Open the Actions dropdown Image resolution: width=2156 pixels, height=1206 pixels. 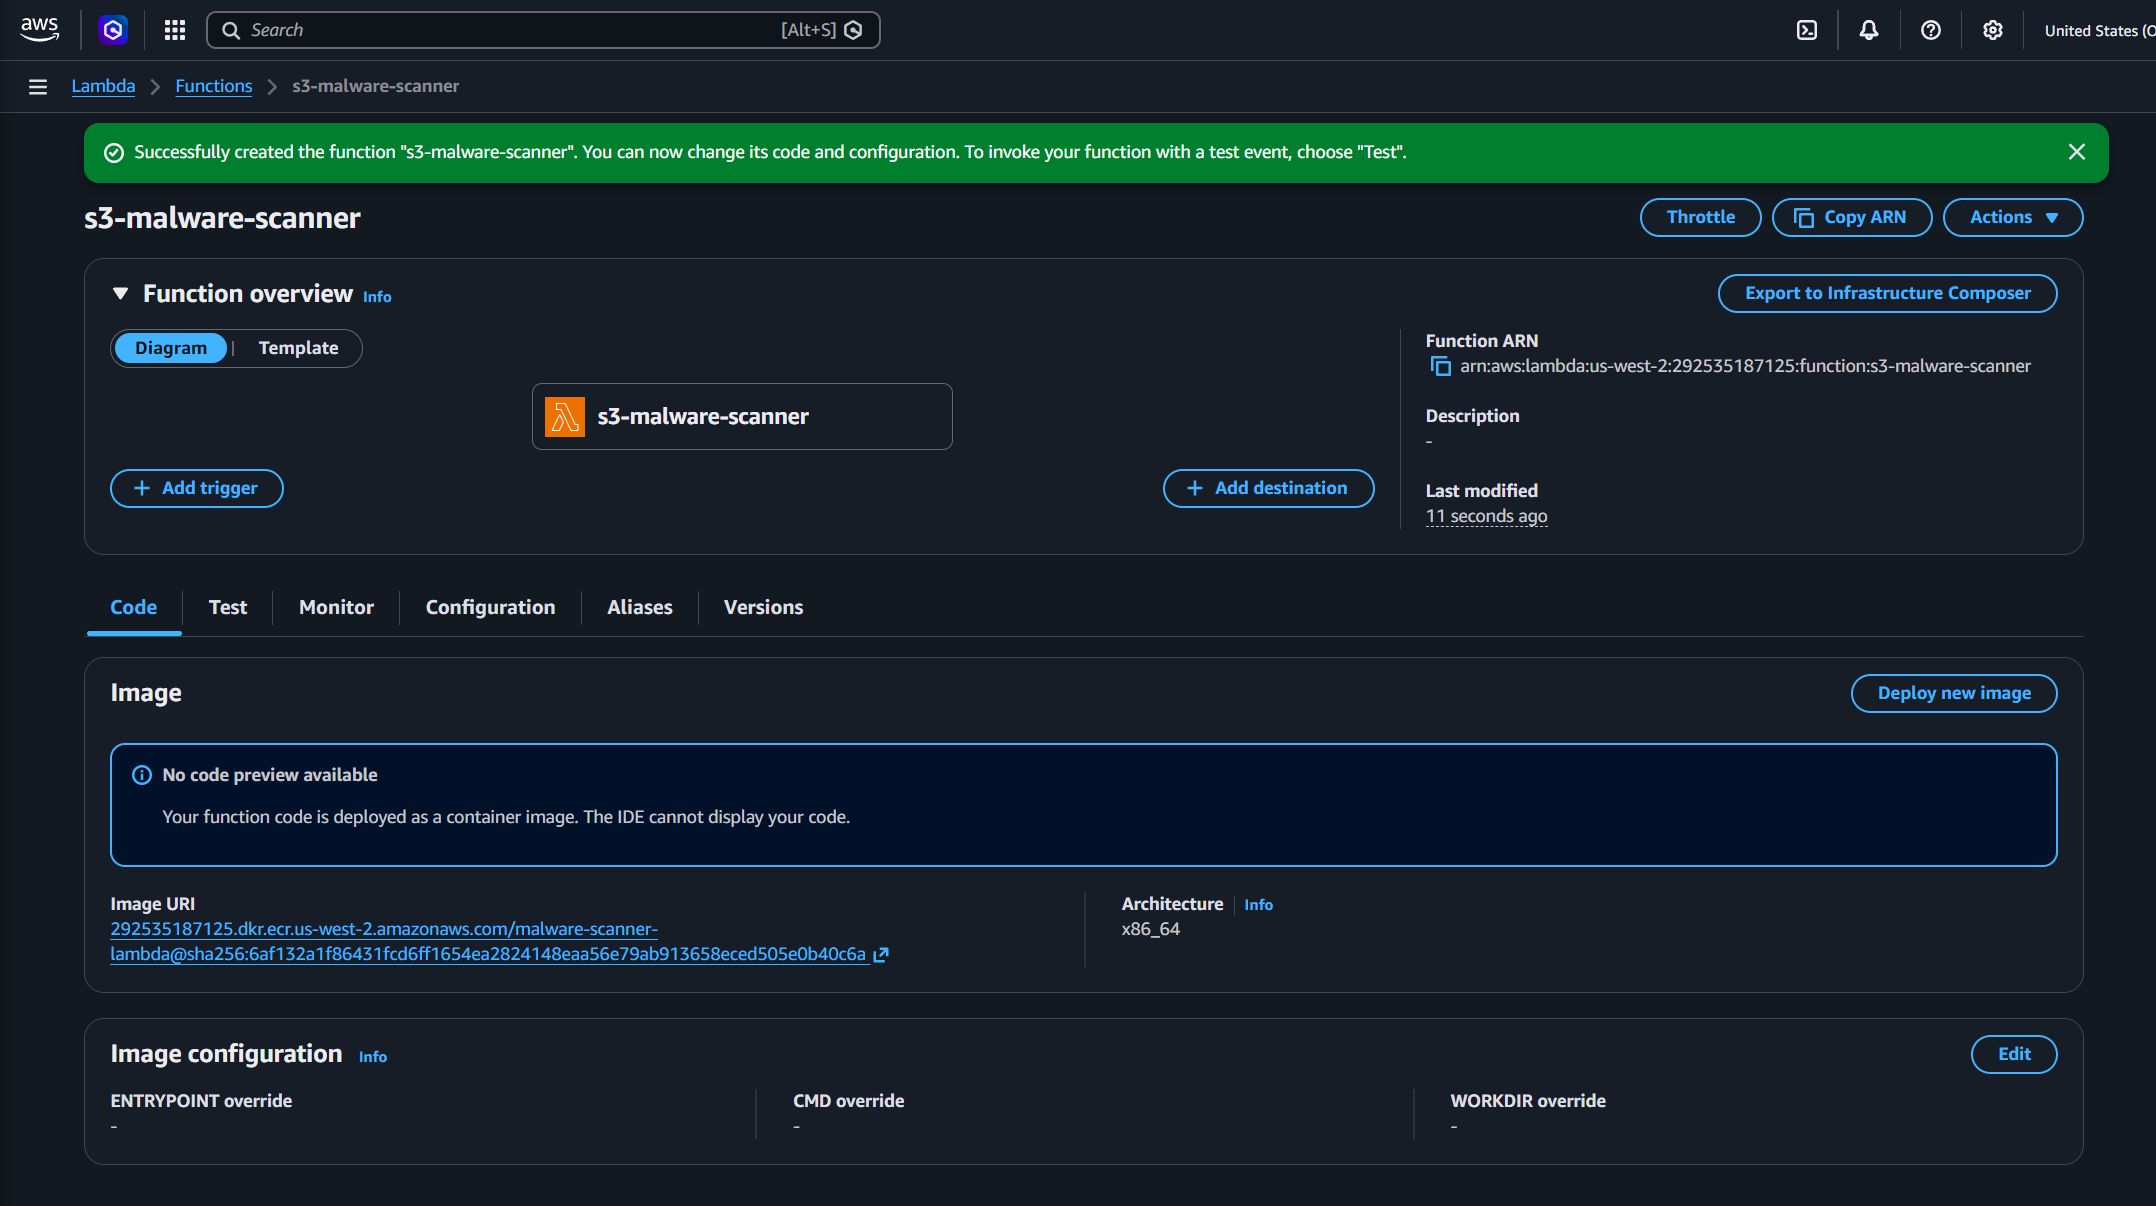tap(2013, 218)
